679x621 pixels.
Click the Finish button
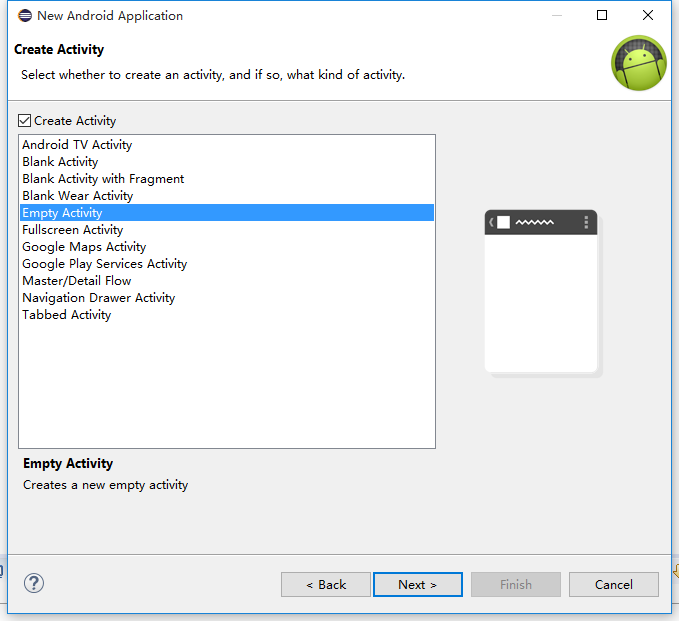[516, 585]
